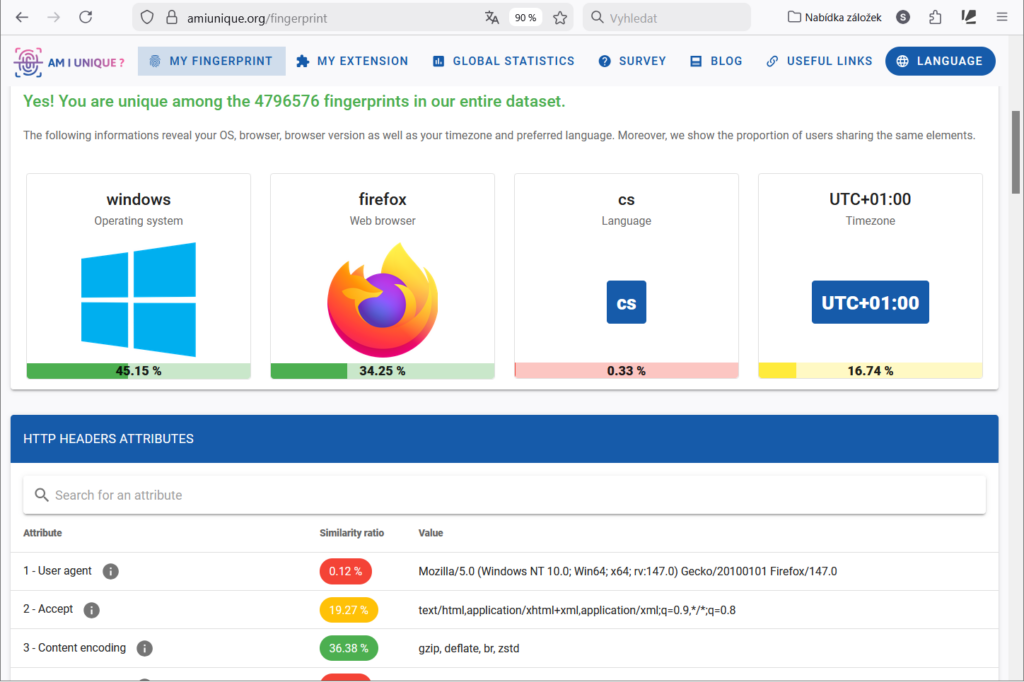1024x682 pixels.
Task: Click the Search for an attribute field
Action: [x=504, y=495]
